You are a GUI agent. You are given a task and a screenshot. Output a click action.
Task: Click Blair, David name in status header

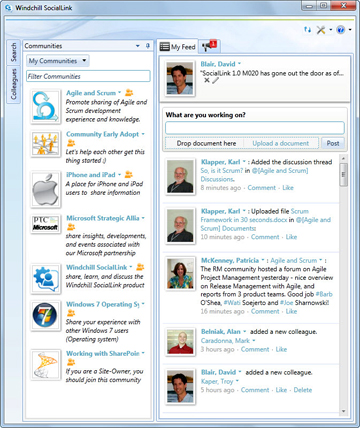coord(218,64)
